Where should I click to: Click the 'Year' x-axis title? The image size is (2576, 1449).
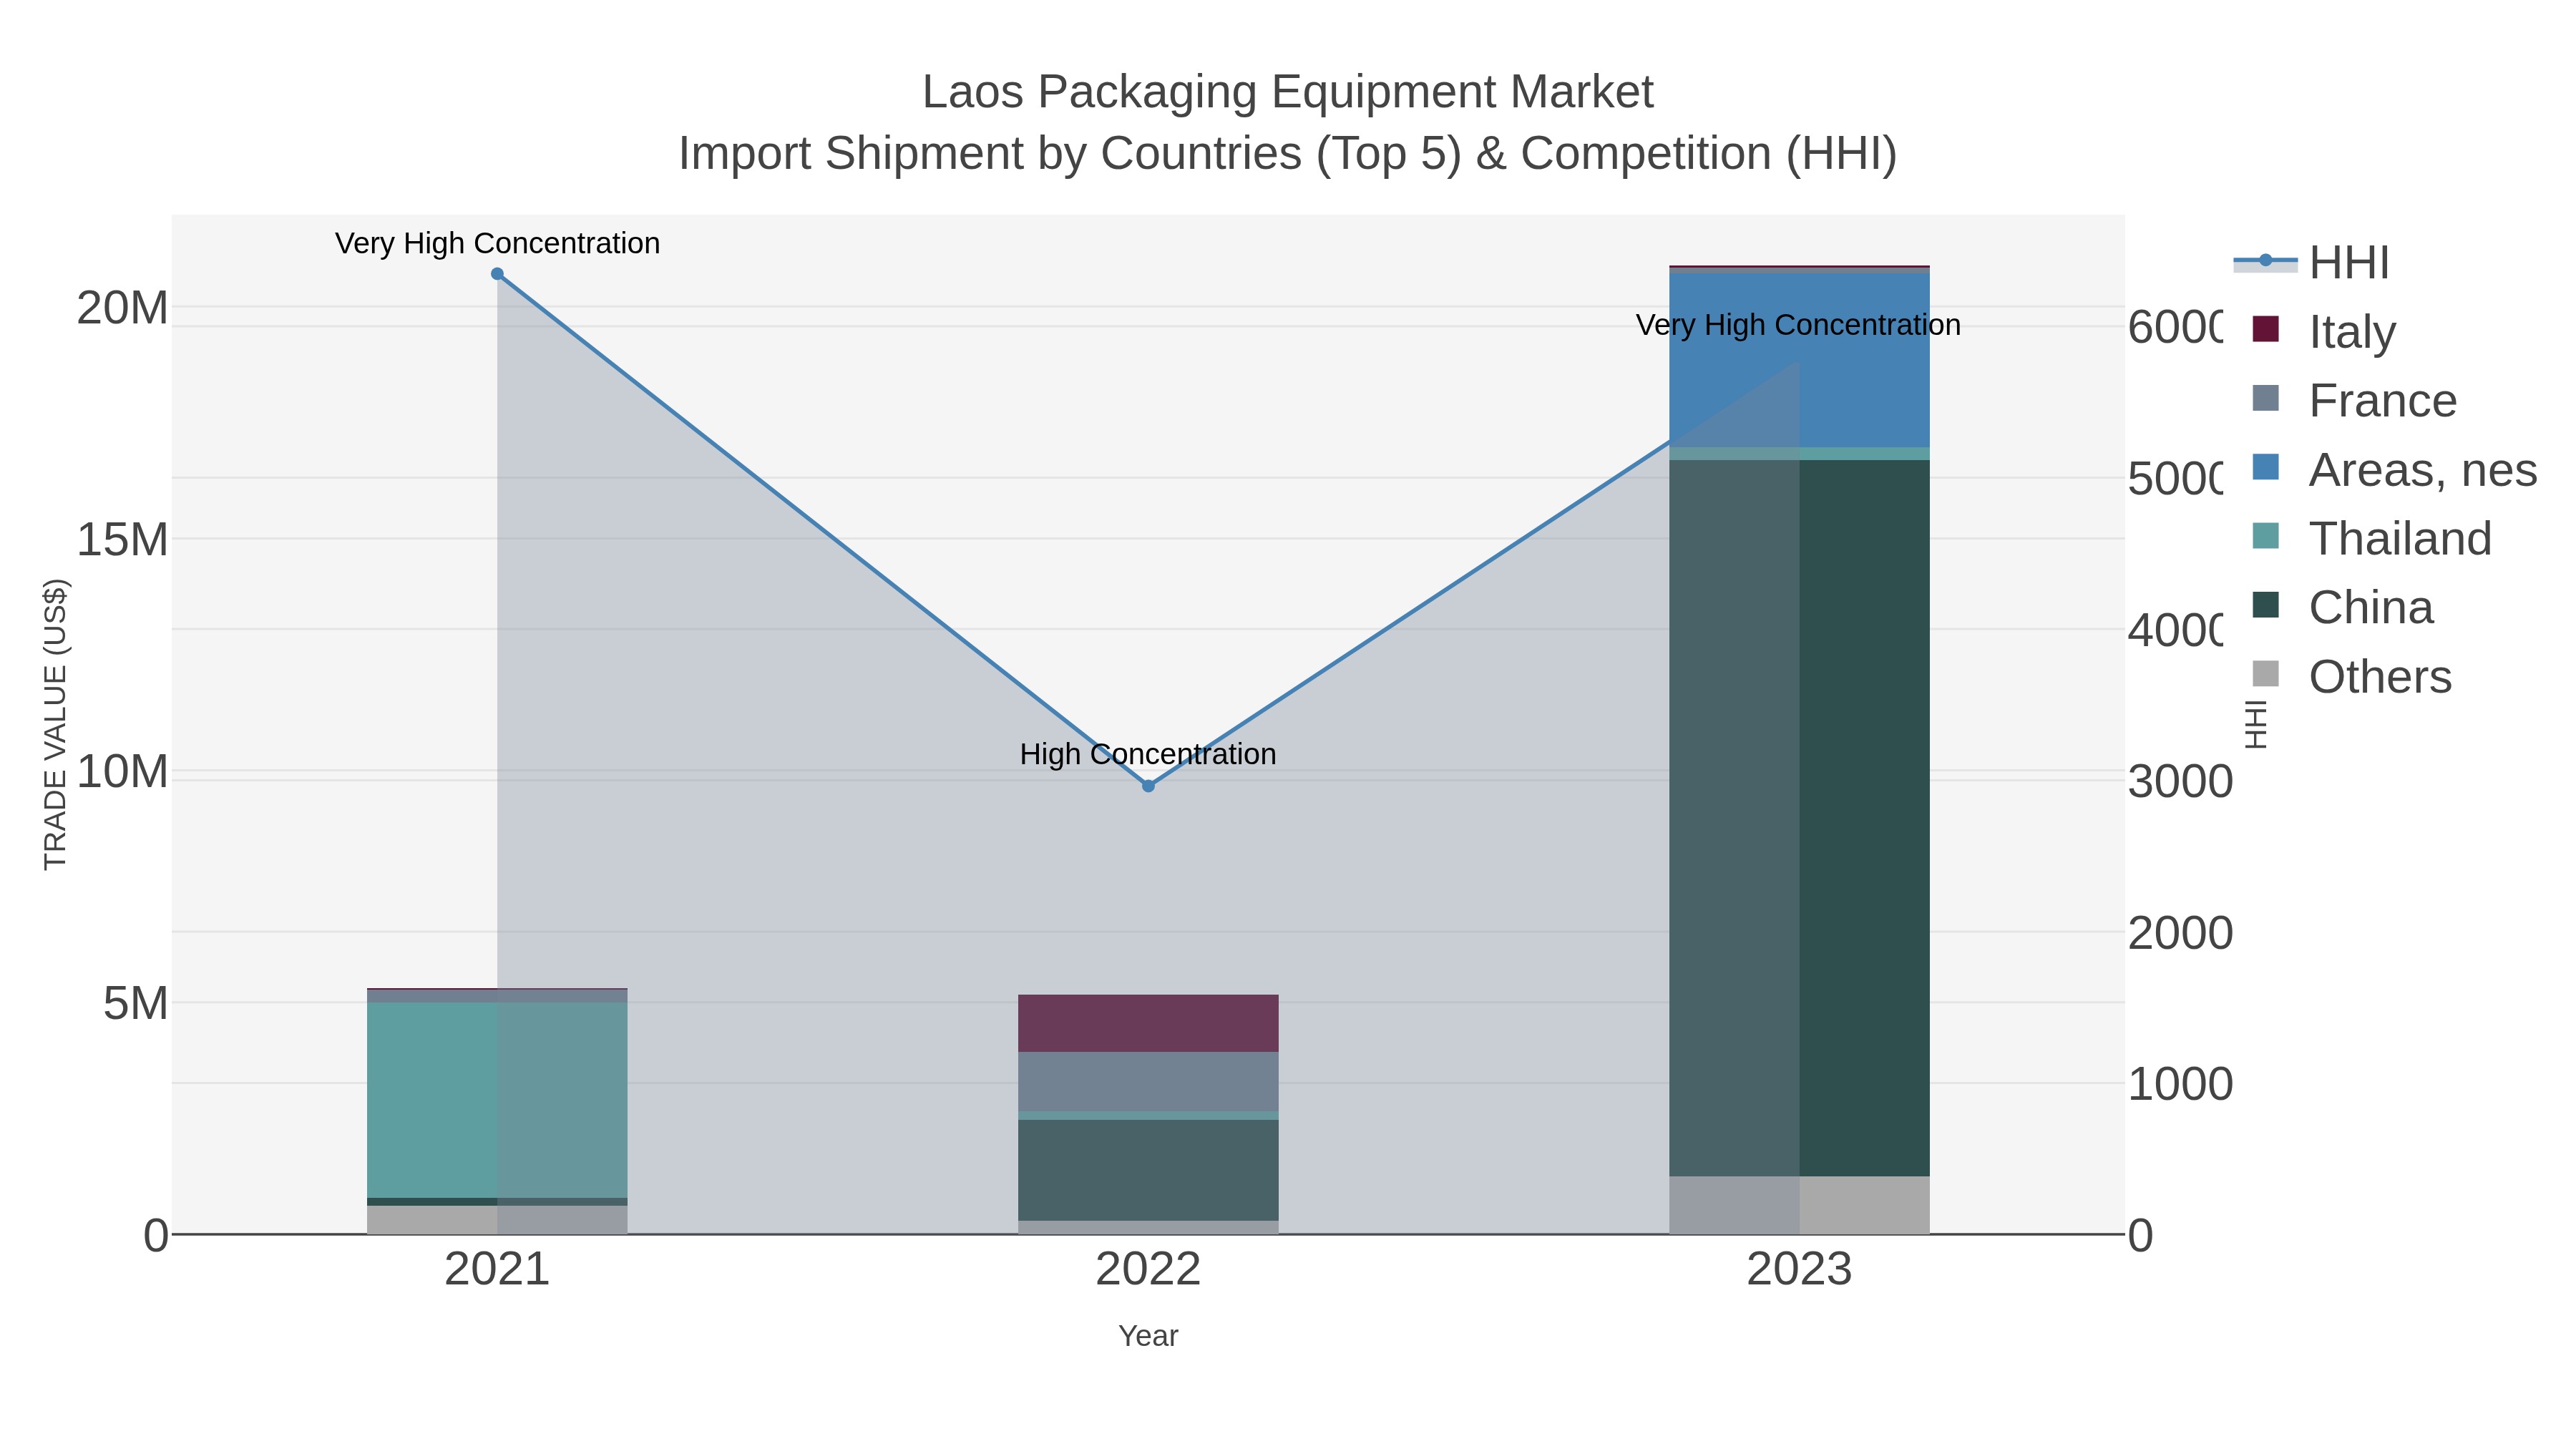point(1148,1336)
